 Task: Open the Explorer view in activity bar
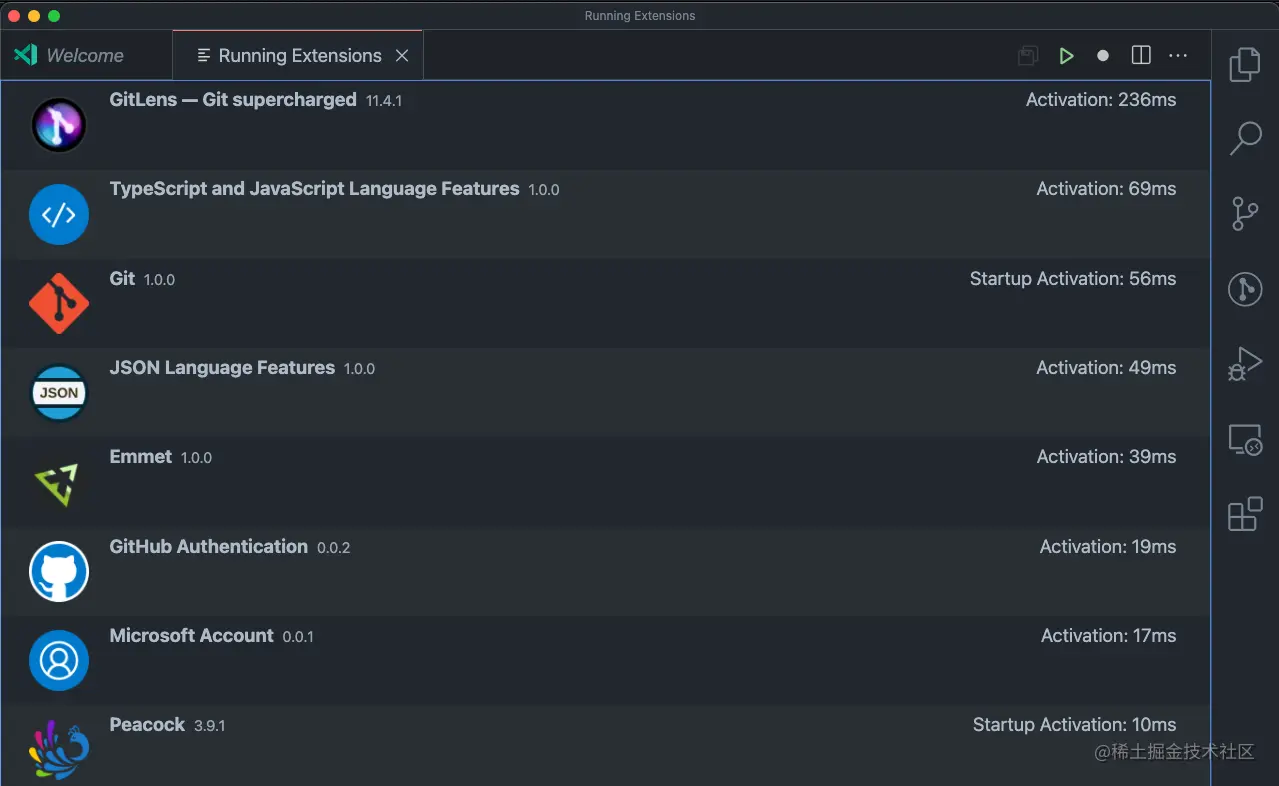[1245, 64]
